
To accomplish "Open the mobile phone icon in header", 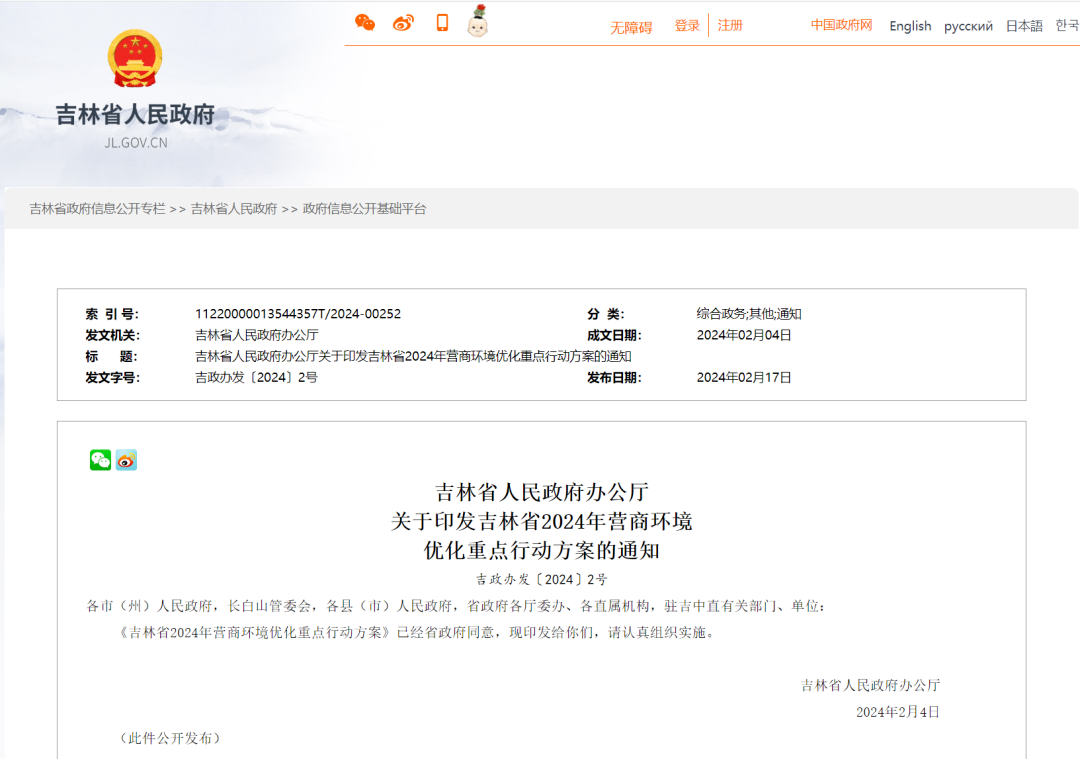I will [x=442, y=23].
